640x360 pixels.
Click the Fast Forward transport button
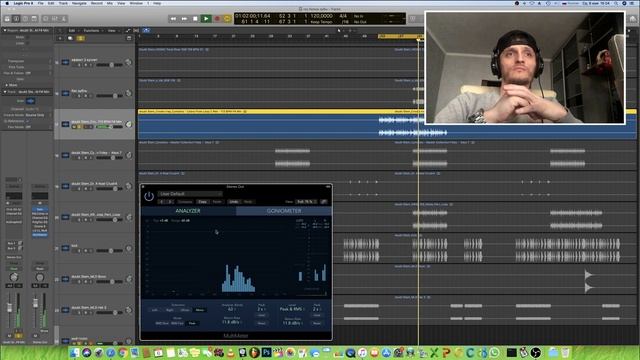tap(184, 19)
